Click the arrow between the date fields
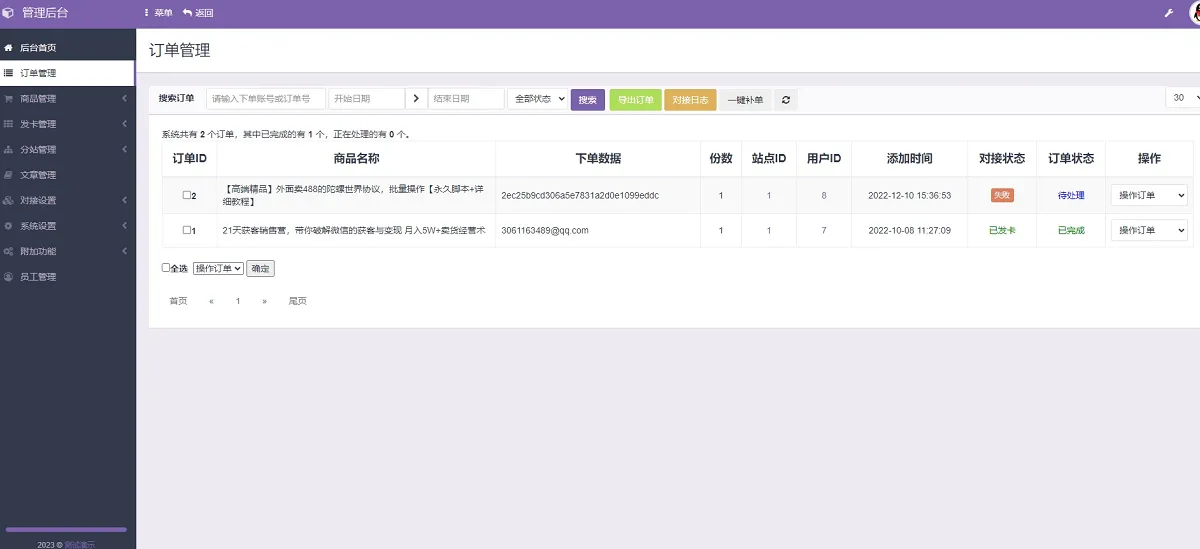The height and width of the screenshot is (549, 1200). [416, 99]
